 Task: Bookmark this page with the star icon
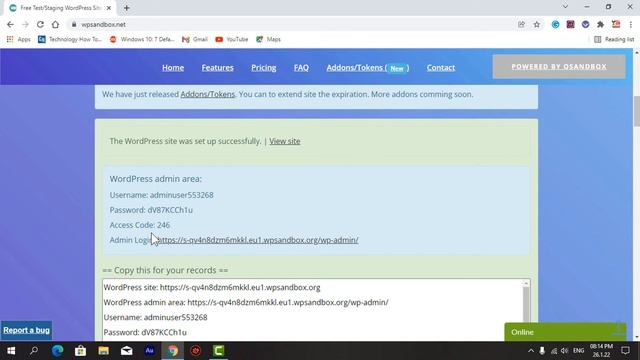pos(536,24)
